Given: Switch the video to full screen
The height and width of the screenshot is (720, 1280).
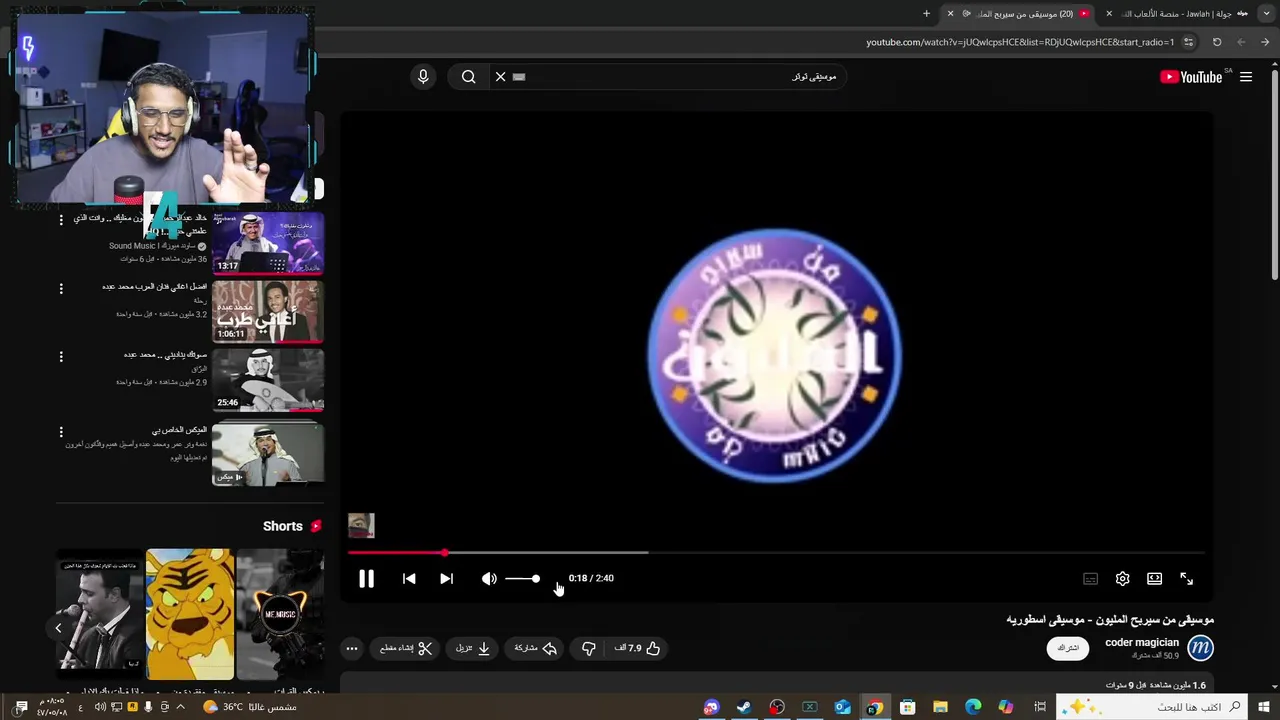Looking at the screenshot, I should click(x=1186, y=578).
